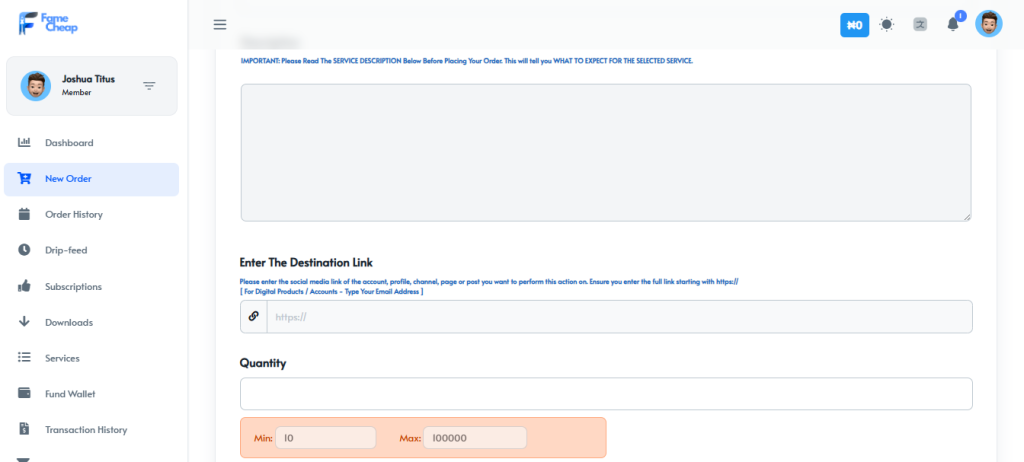Open the language translate icon
Image resolution: width=1024 pixels, height=462 pixels.
click(920, 25)
